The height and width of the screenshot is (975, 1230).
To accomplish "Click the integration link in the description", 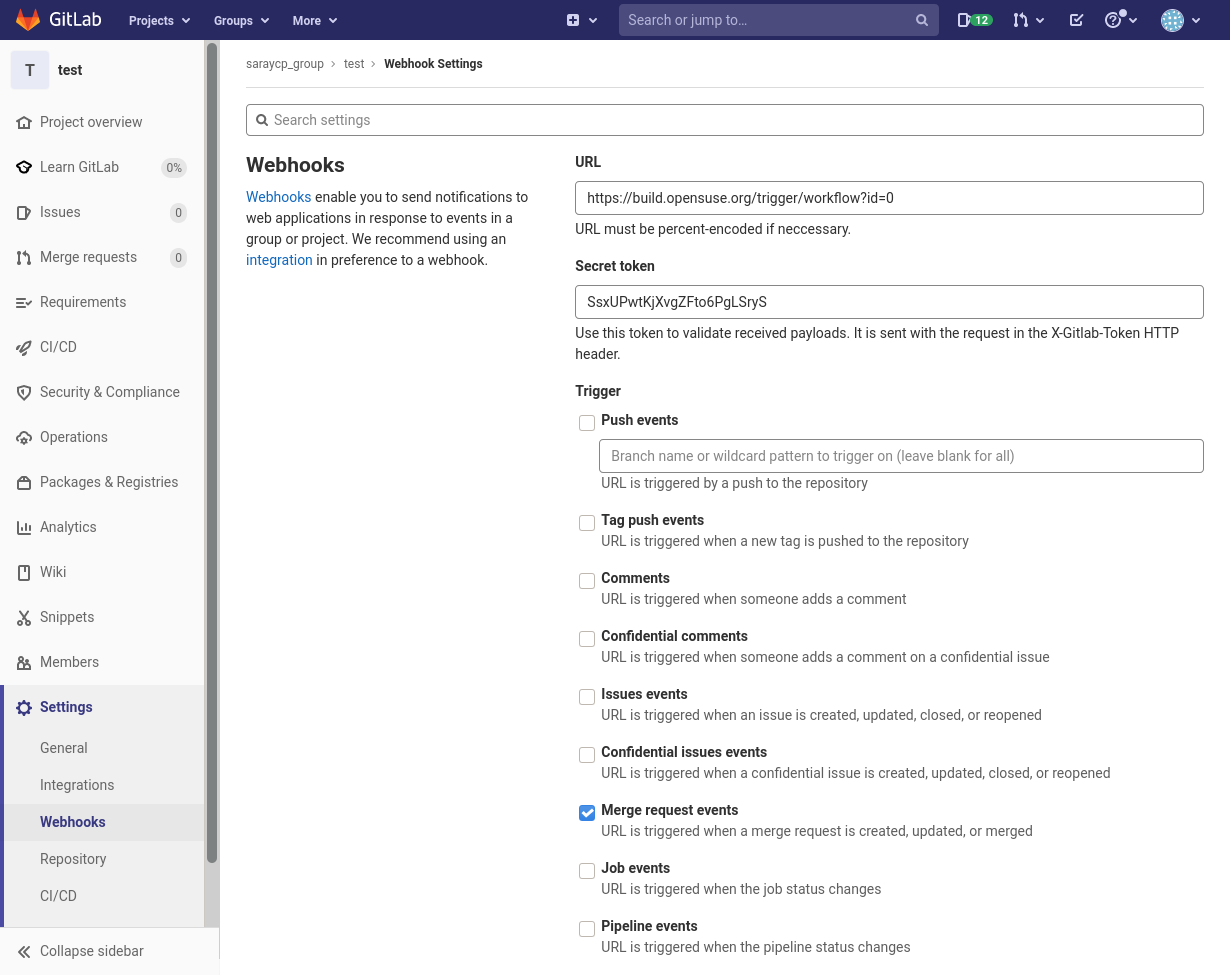I will (x=279, y=260).
